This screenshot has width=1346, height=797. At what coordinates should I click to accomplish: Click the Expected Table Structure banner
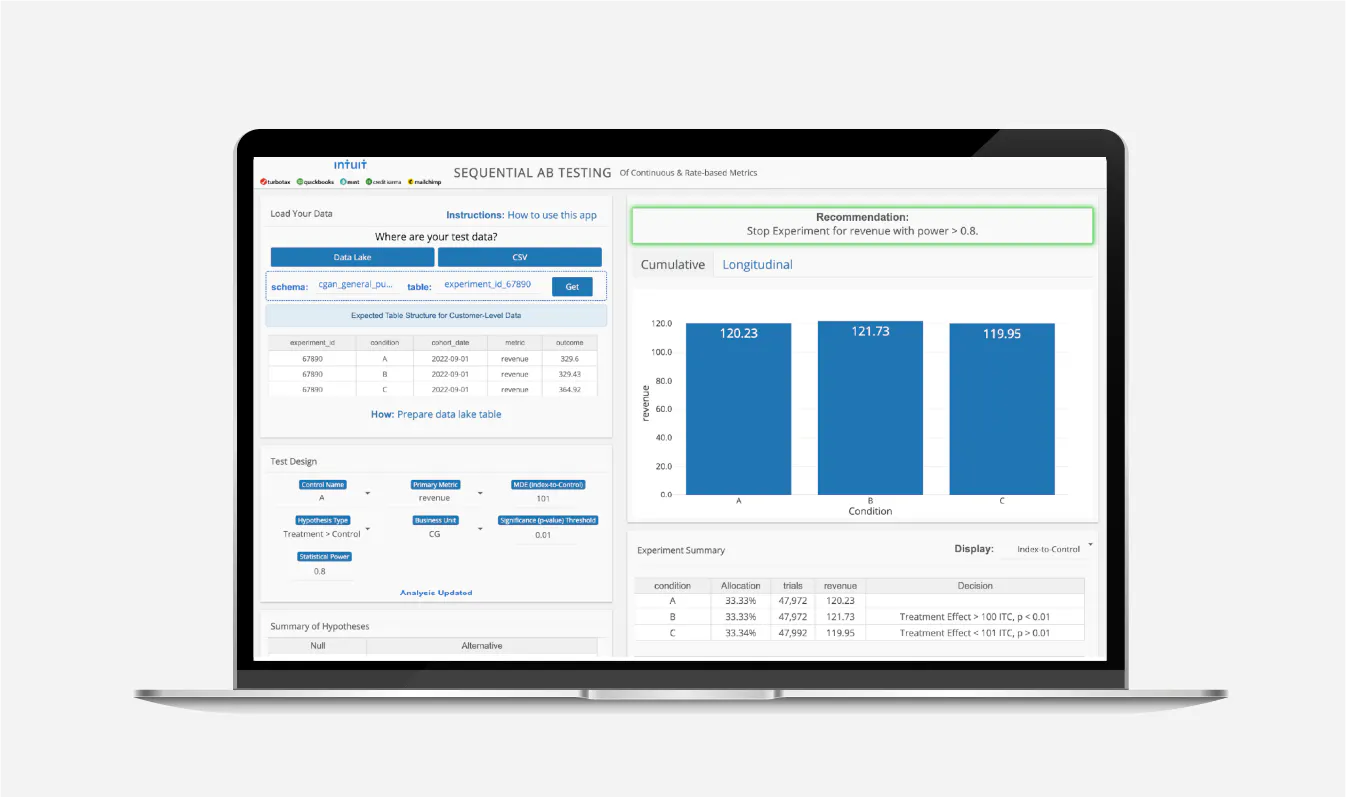[x=436, y=315]
